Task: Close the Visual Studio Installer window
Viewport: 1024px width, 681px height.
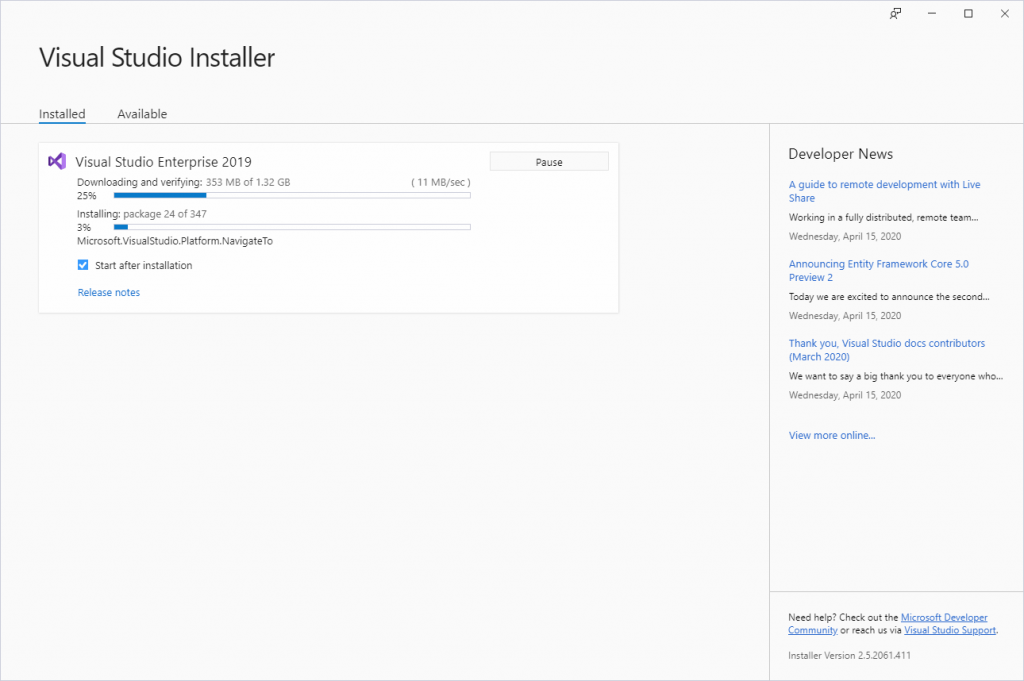Action: coord(1005,14)
